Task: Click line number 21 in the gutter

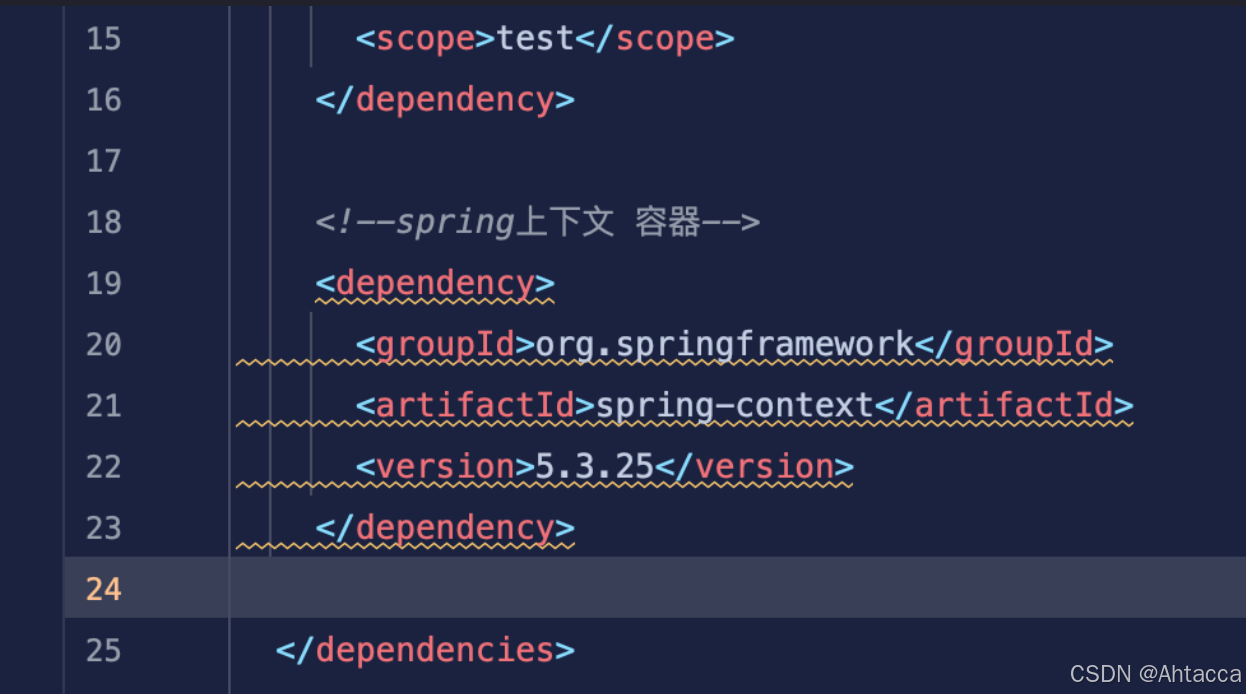Action: (x=103, y=406)
